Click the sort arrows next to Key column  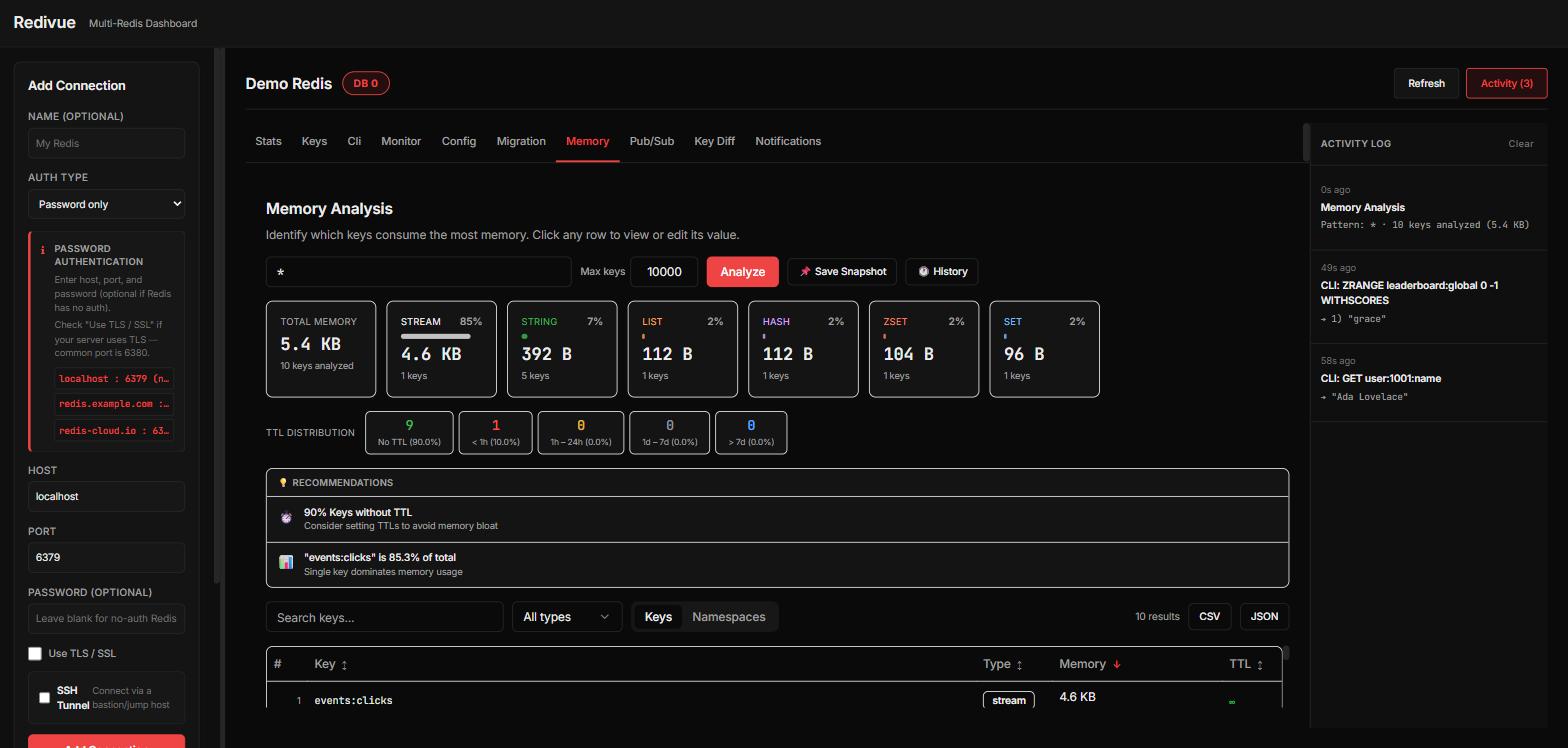click(x=344, y=665)
